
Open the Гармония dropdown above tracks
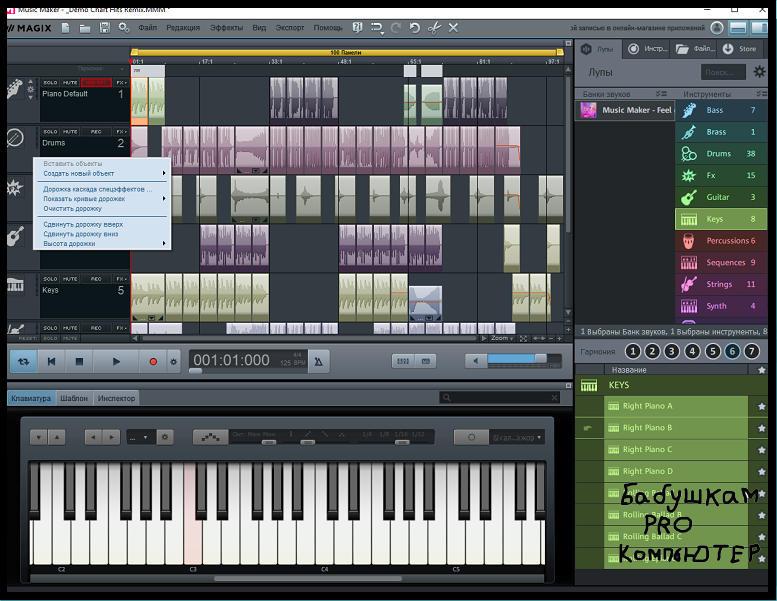101,68
